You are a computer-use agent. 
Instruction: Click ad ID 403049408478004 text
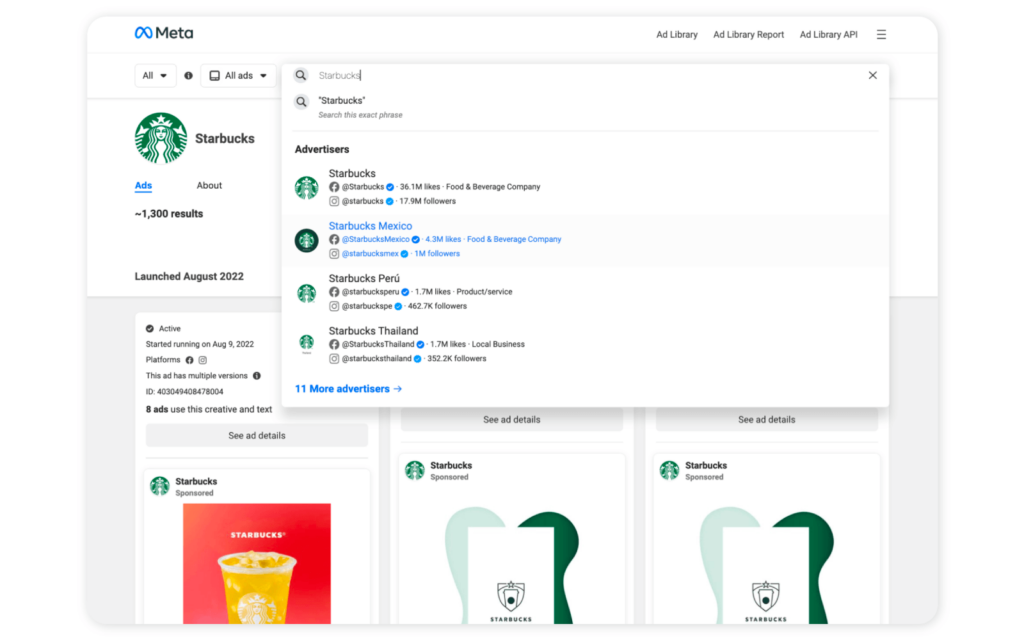click(184, 392)
